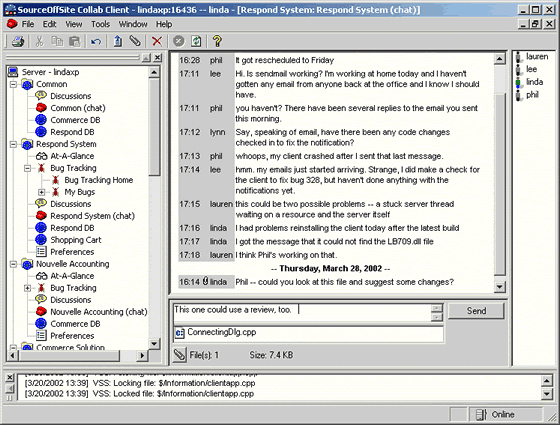Click the tree panel scroll right arrow
This screenshot has width=560, height=425.
tap(142, 356)
